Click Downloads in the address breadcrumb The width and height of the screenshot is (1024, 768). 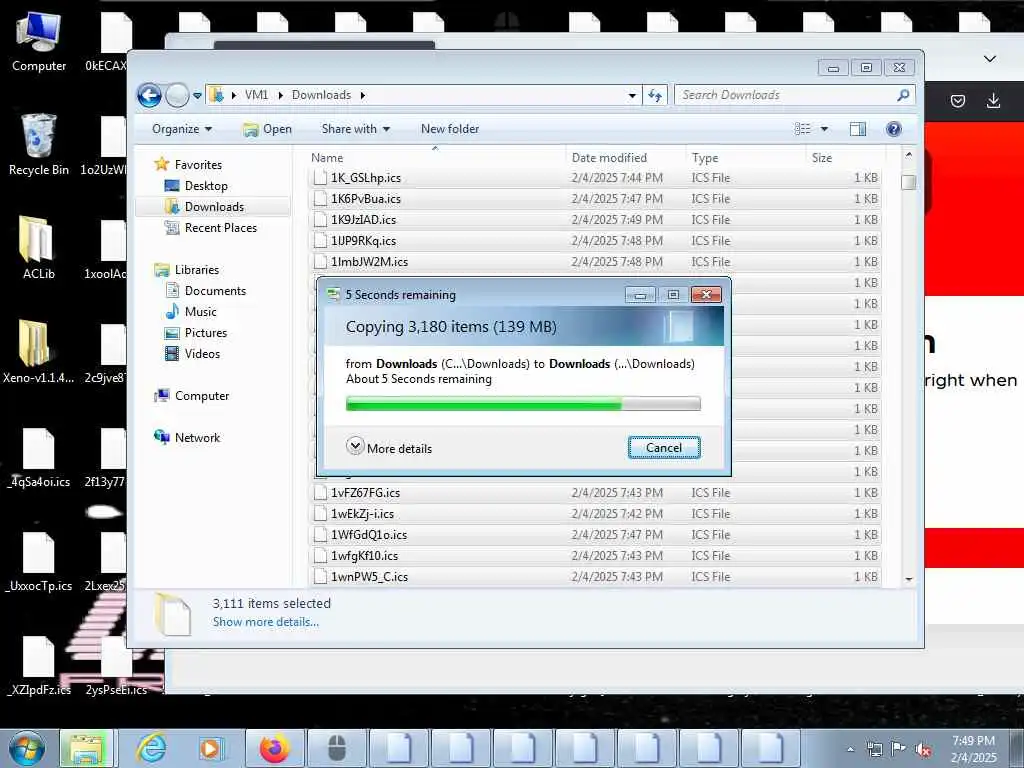click(321, 95)
